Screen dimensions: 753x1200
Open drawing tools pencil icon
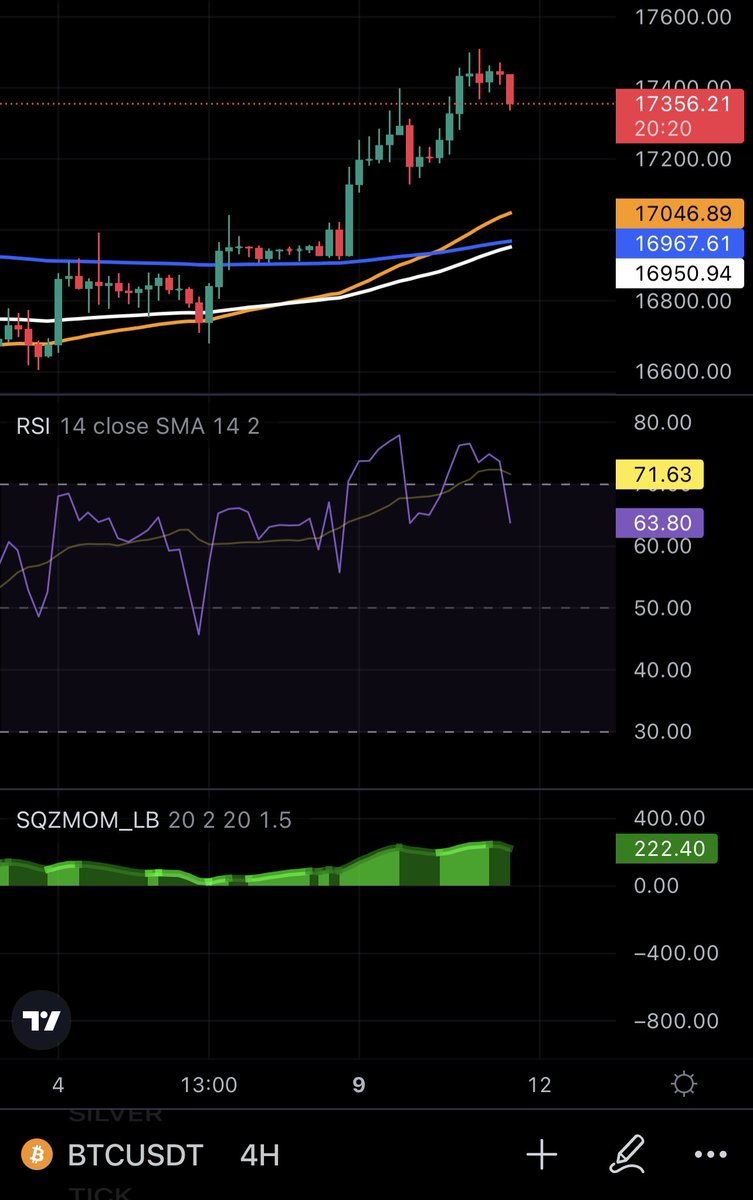click(627, 1156)
